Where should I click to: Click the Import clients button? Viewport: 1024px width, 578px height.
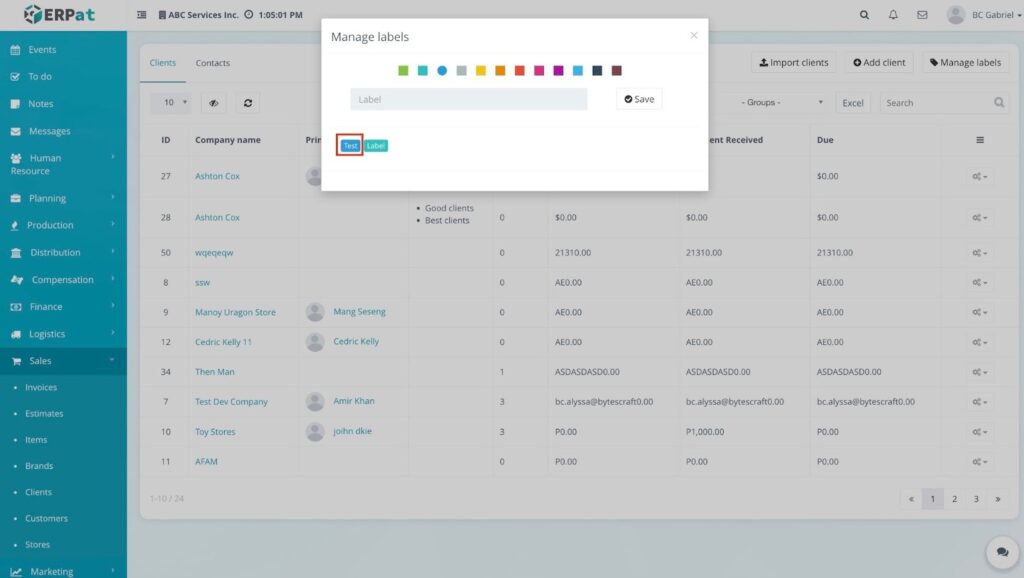794,62
